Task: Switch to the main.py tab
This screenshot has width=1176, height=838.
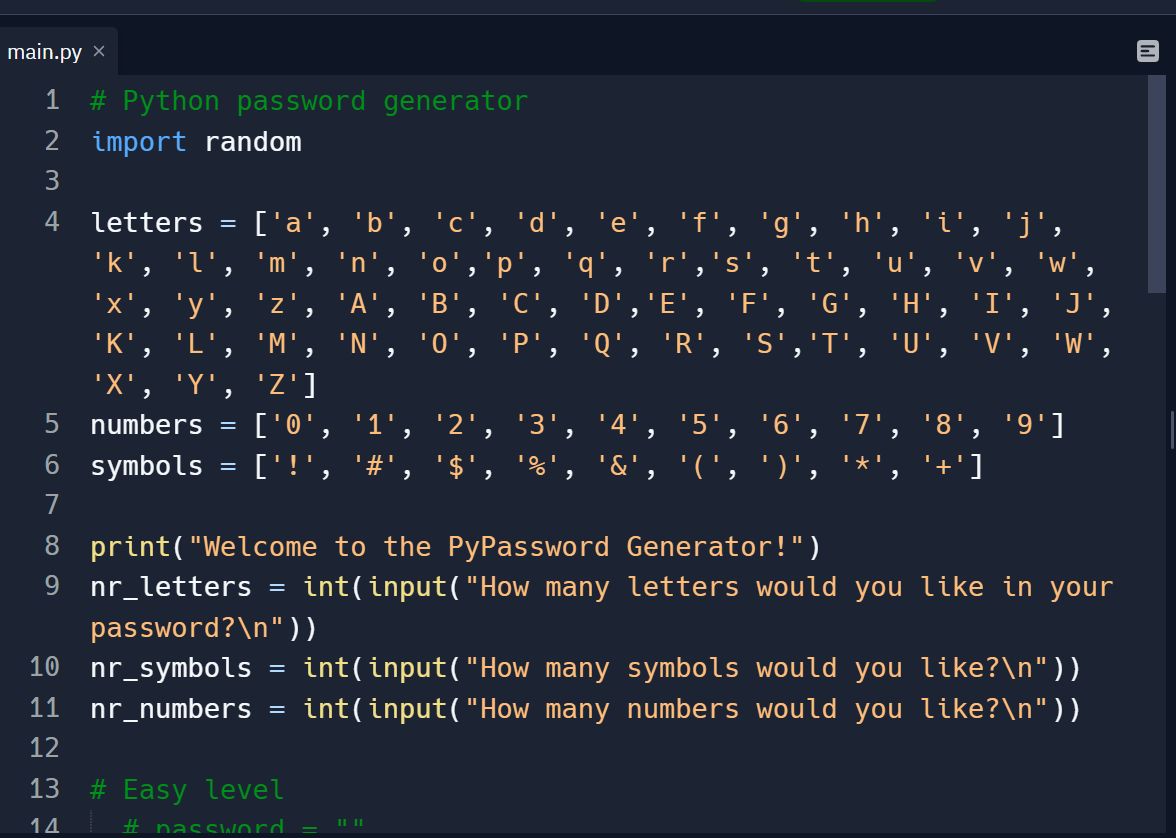Action: pyautogui.click(x=45, y=52)
